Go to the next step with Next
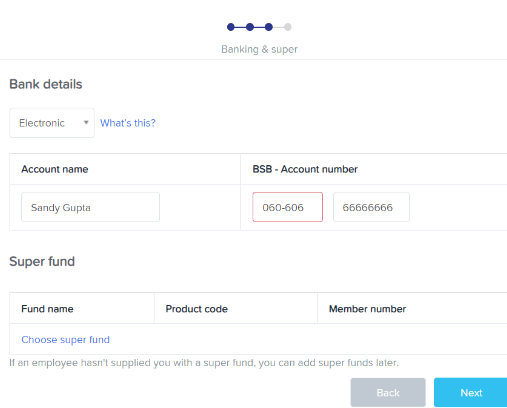 pyautogui.click(x=471, y=392)
